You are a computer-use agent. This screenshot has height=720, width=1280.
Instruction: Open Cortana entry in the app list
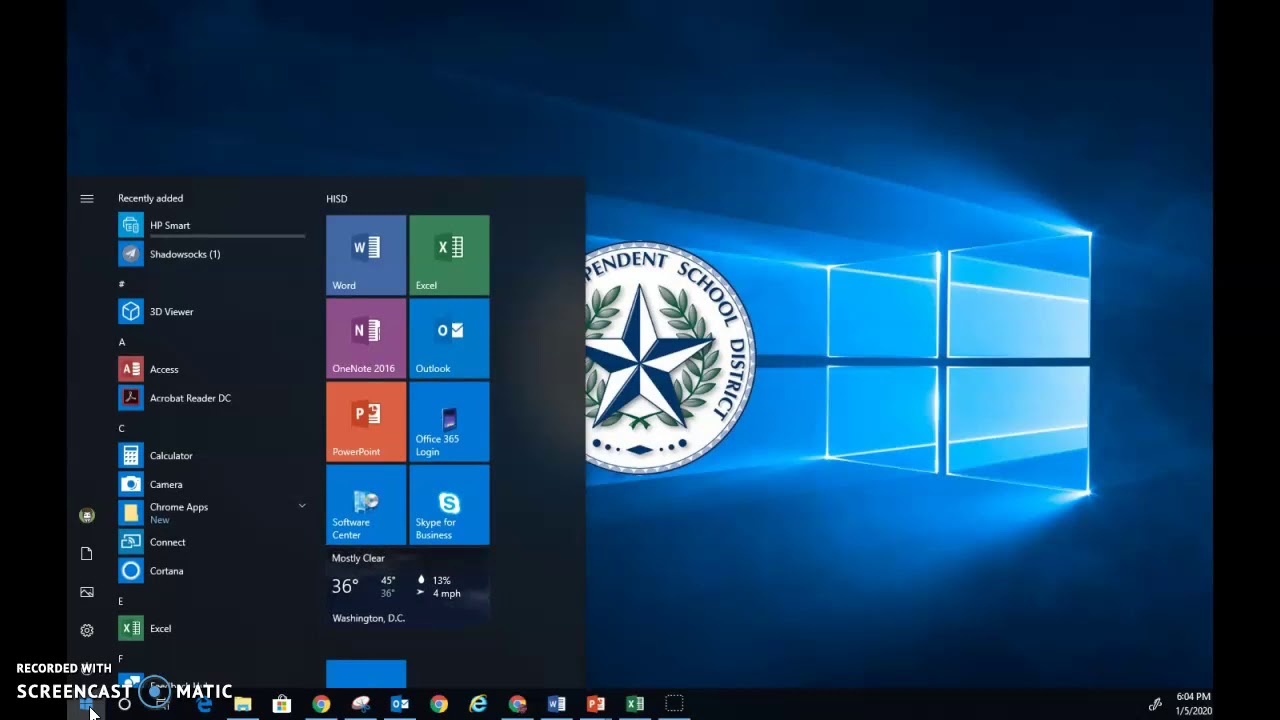(x=211, y=571)
